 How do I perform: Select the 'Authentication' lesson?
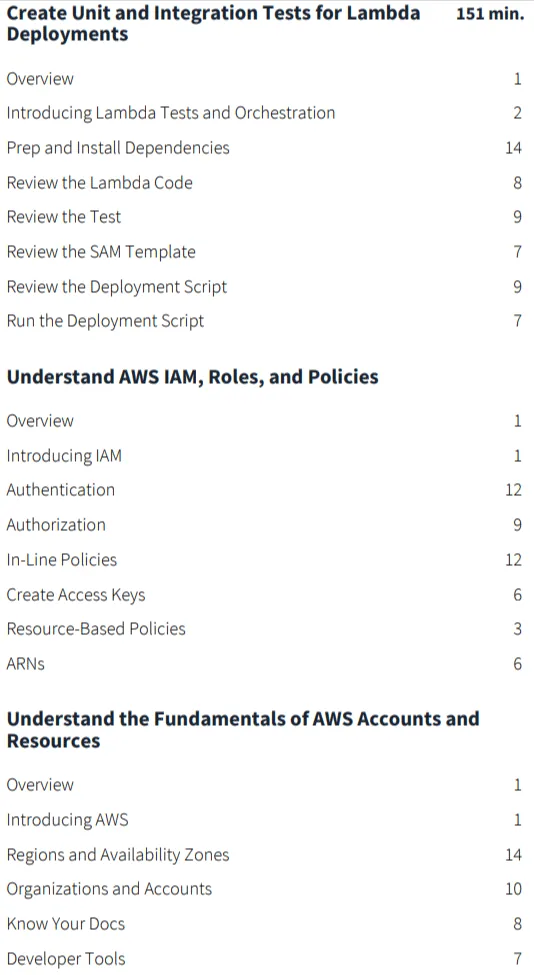click(60, 490)
